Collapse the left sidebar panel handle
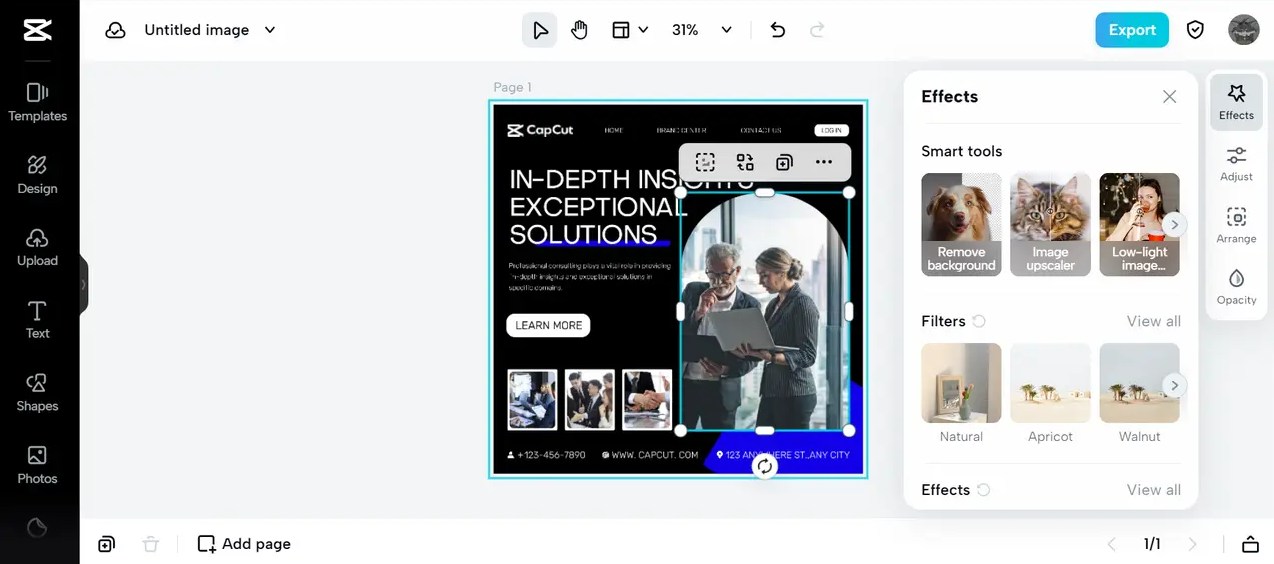 84,285
